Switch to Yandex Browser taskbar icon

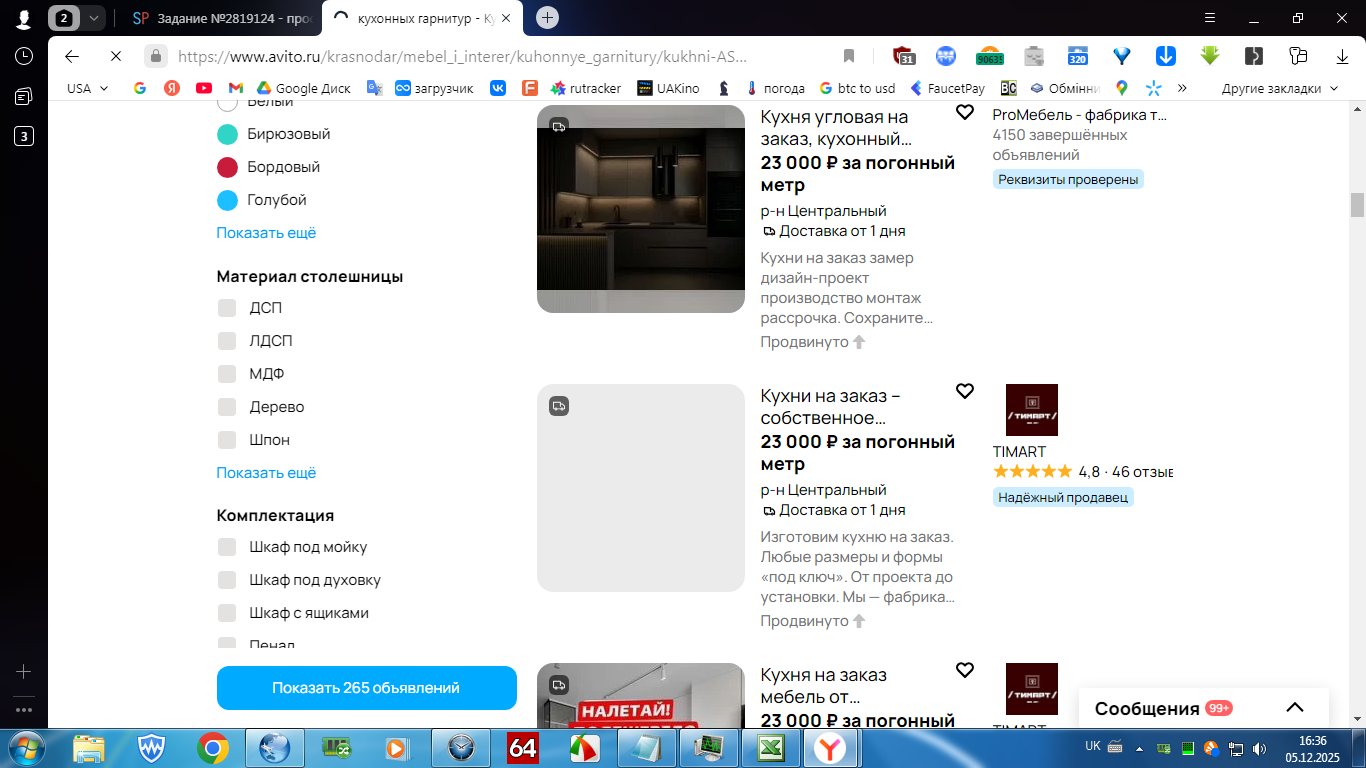click(828, 747)
